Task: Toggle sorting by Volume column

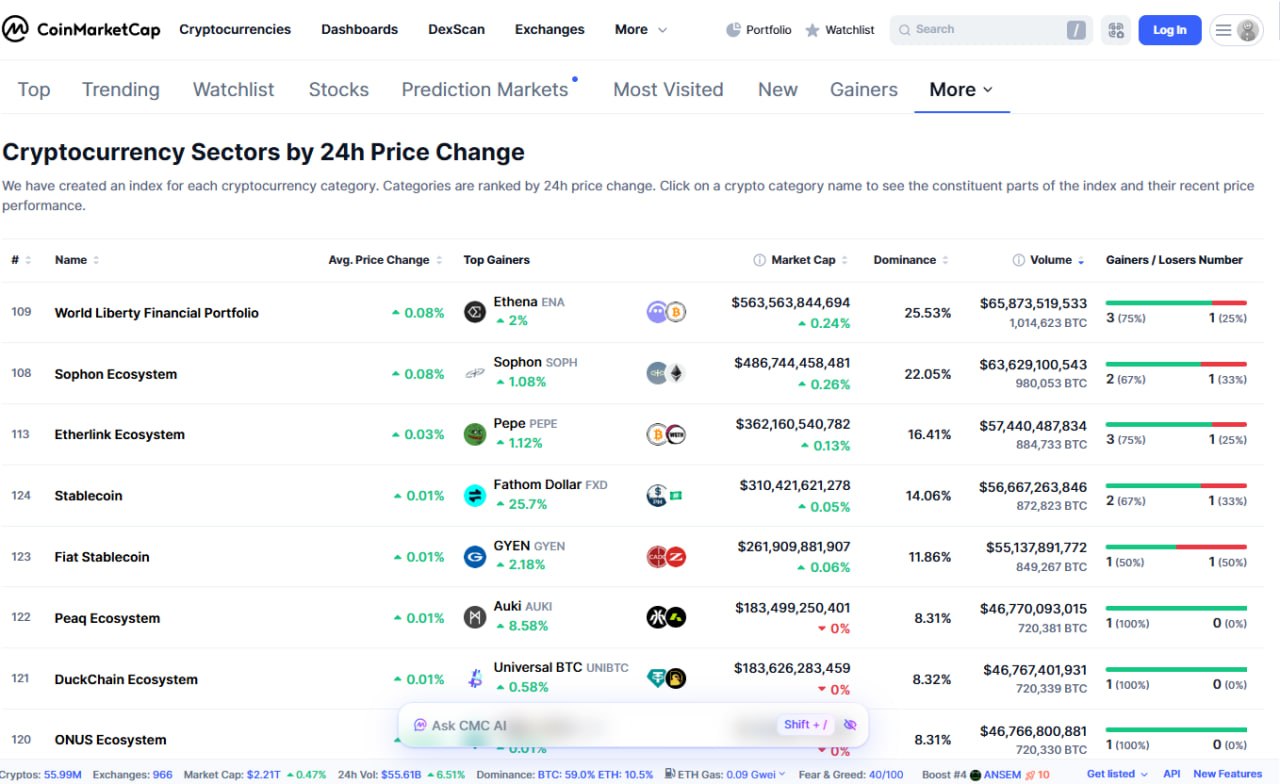Action: (x=1058, y=260)
